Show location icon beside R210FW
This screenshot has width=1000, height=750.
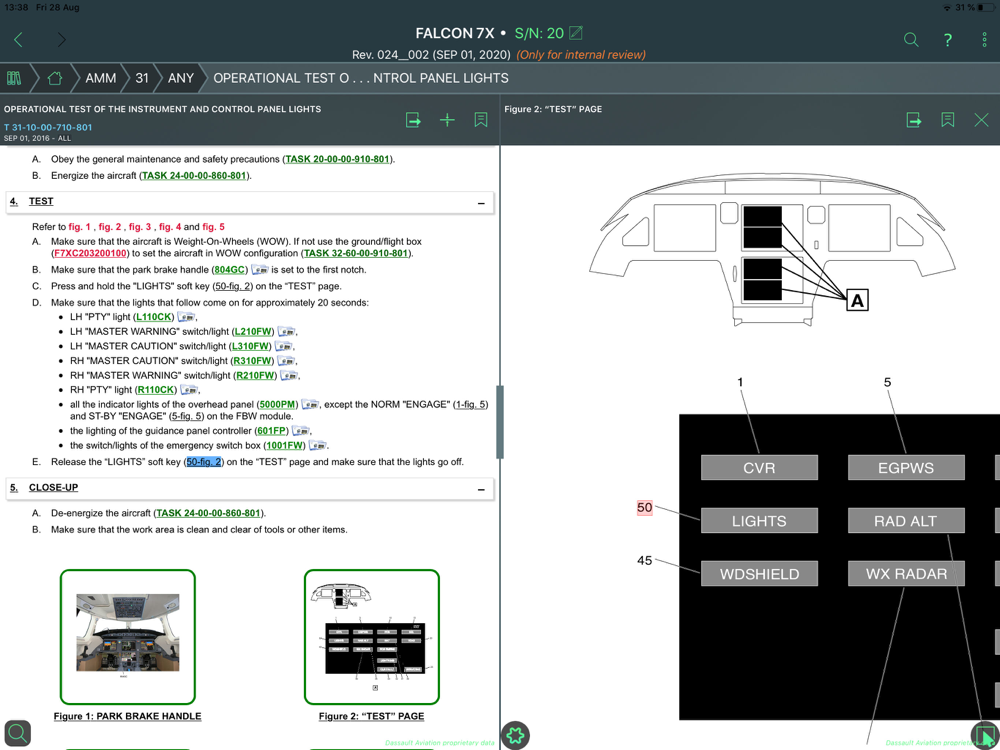coord(289,376)
